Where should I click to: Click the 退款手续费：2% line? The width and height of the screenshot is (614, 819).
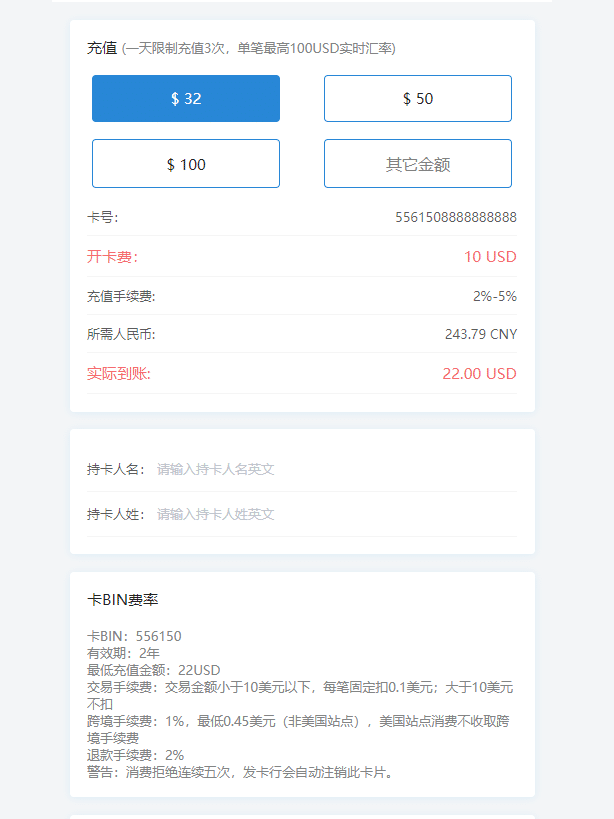(135, 755)
